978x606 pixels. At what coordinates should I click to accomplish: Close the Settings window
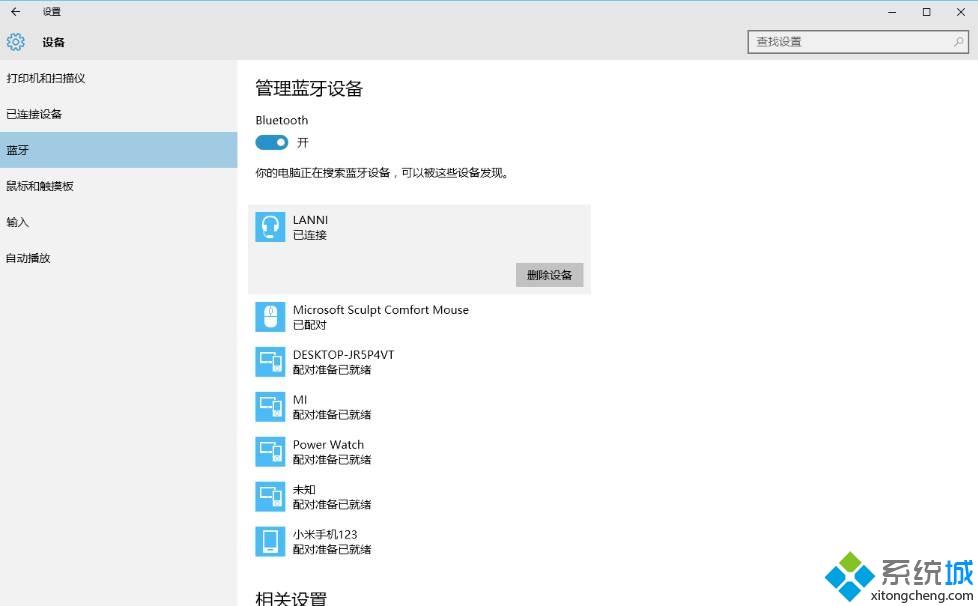coord(961,12)
